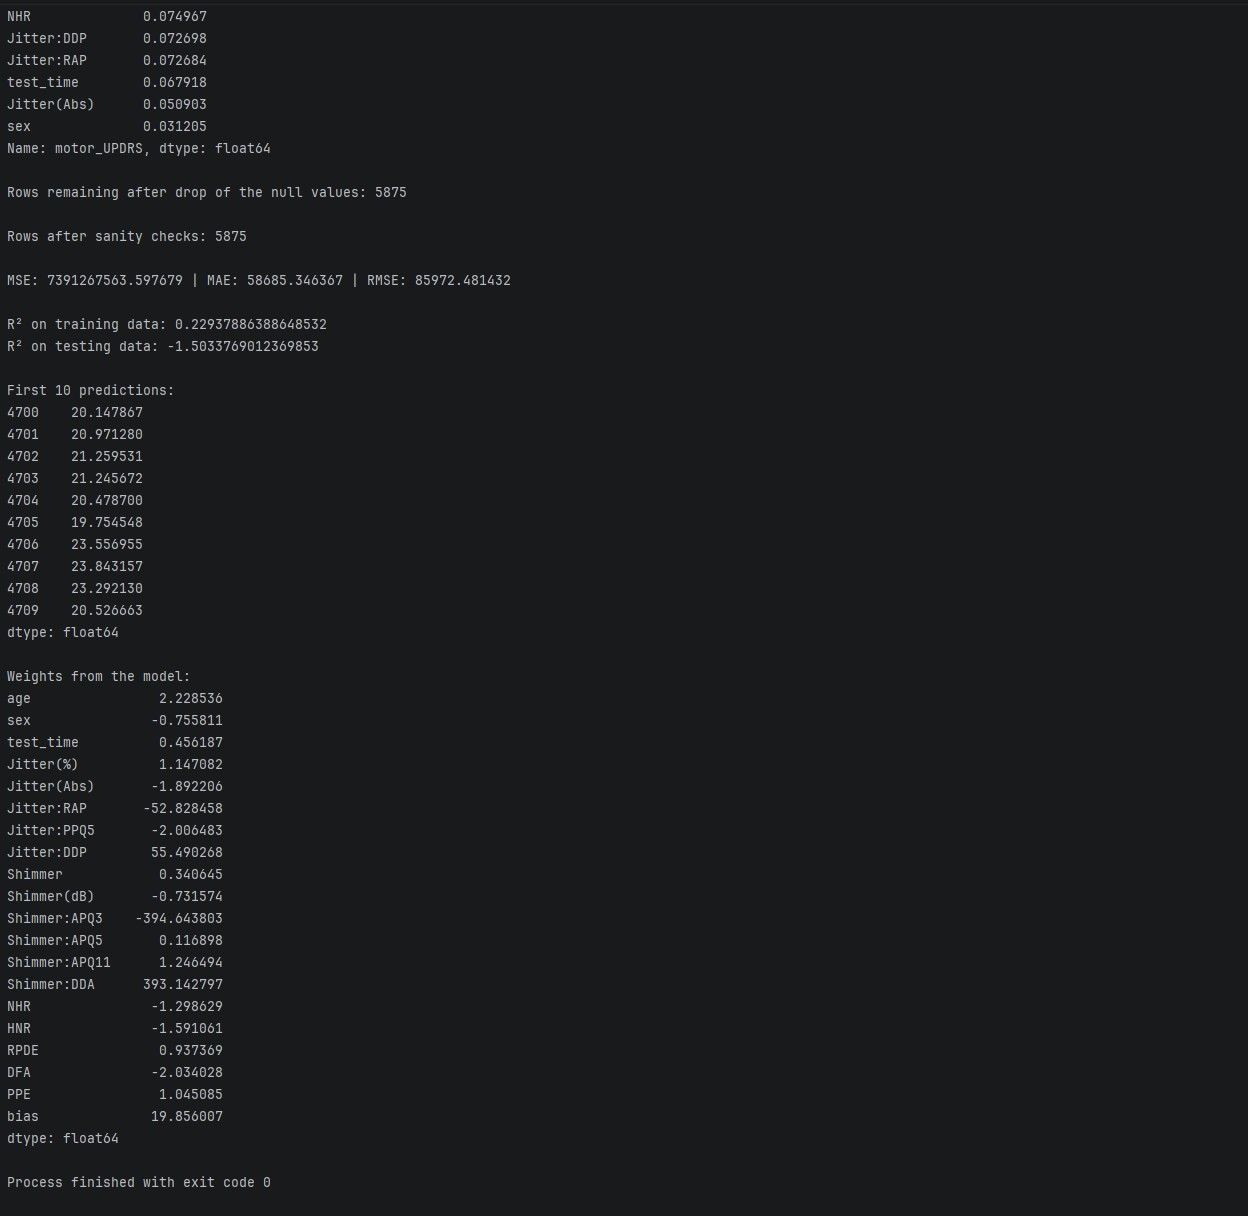Click prediction row index 4700
The image size is (1248, 1216).
(23, 413)
